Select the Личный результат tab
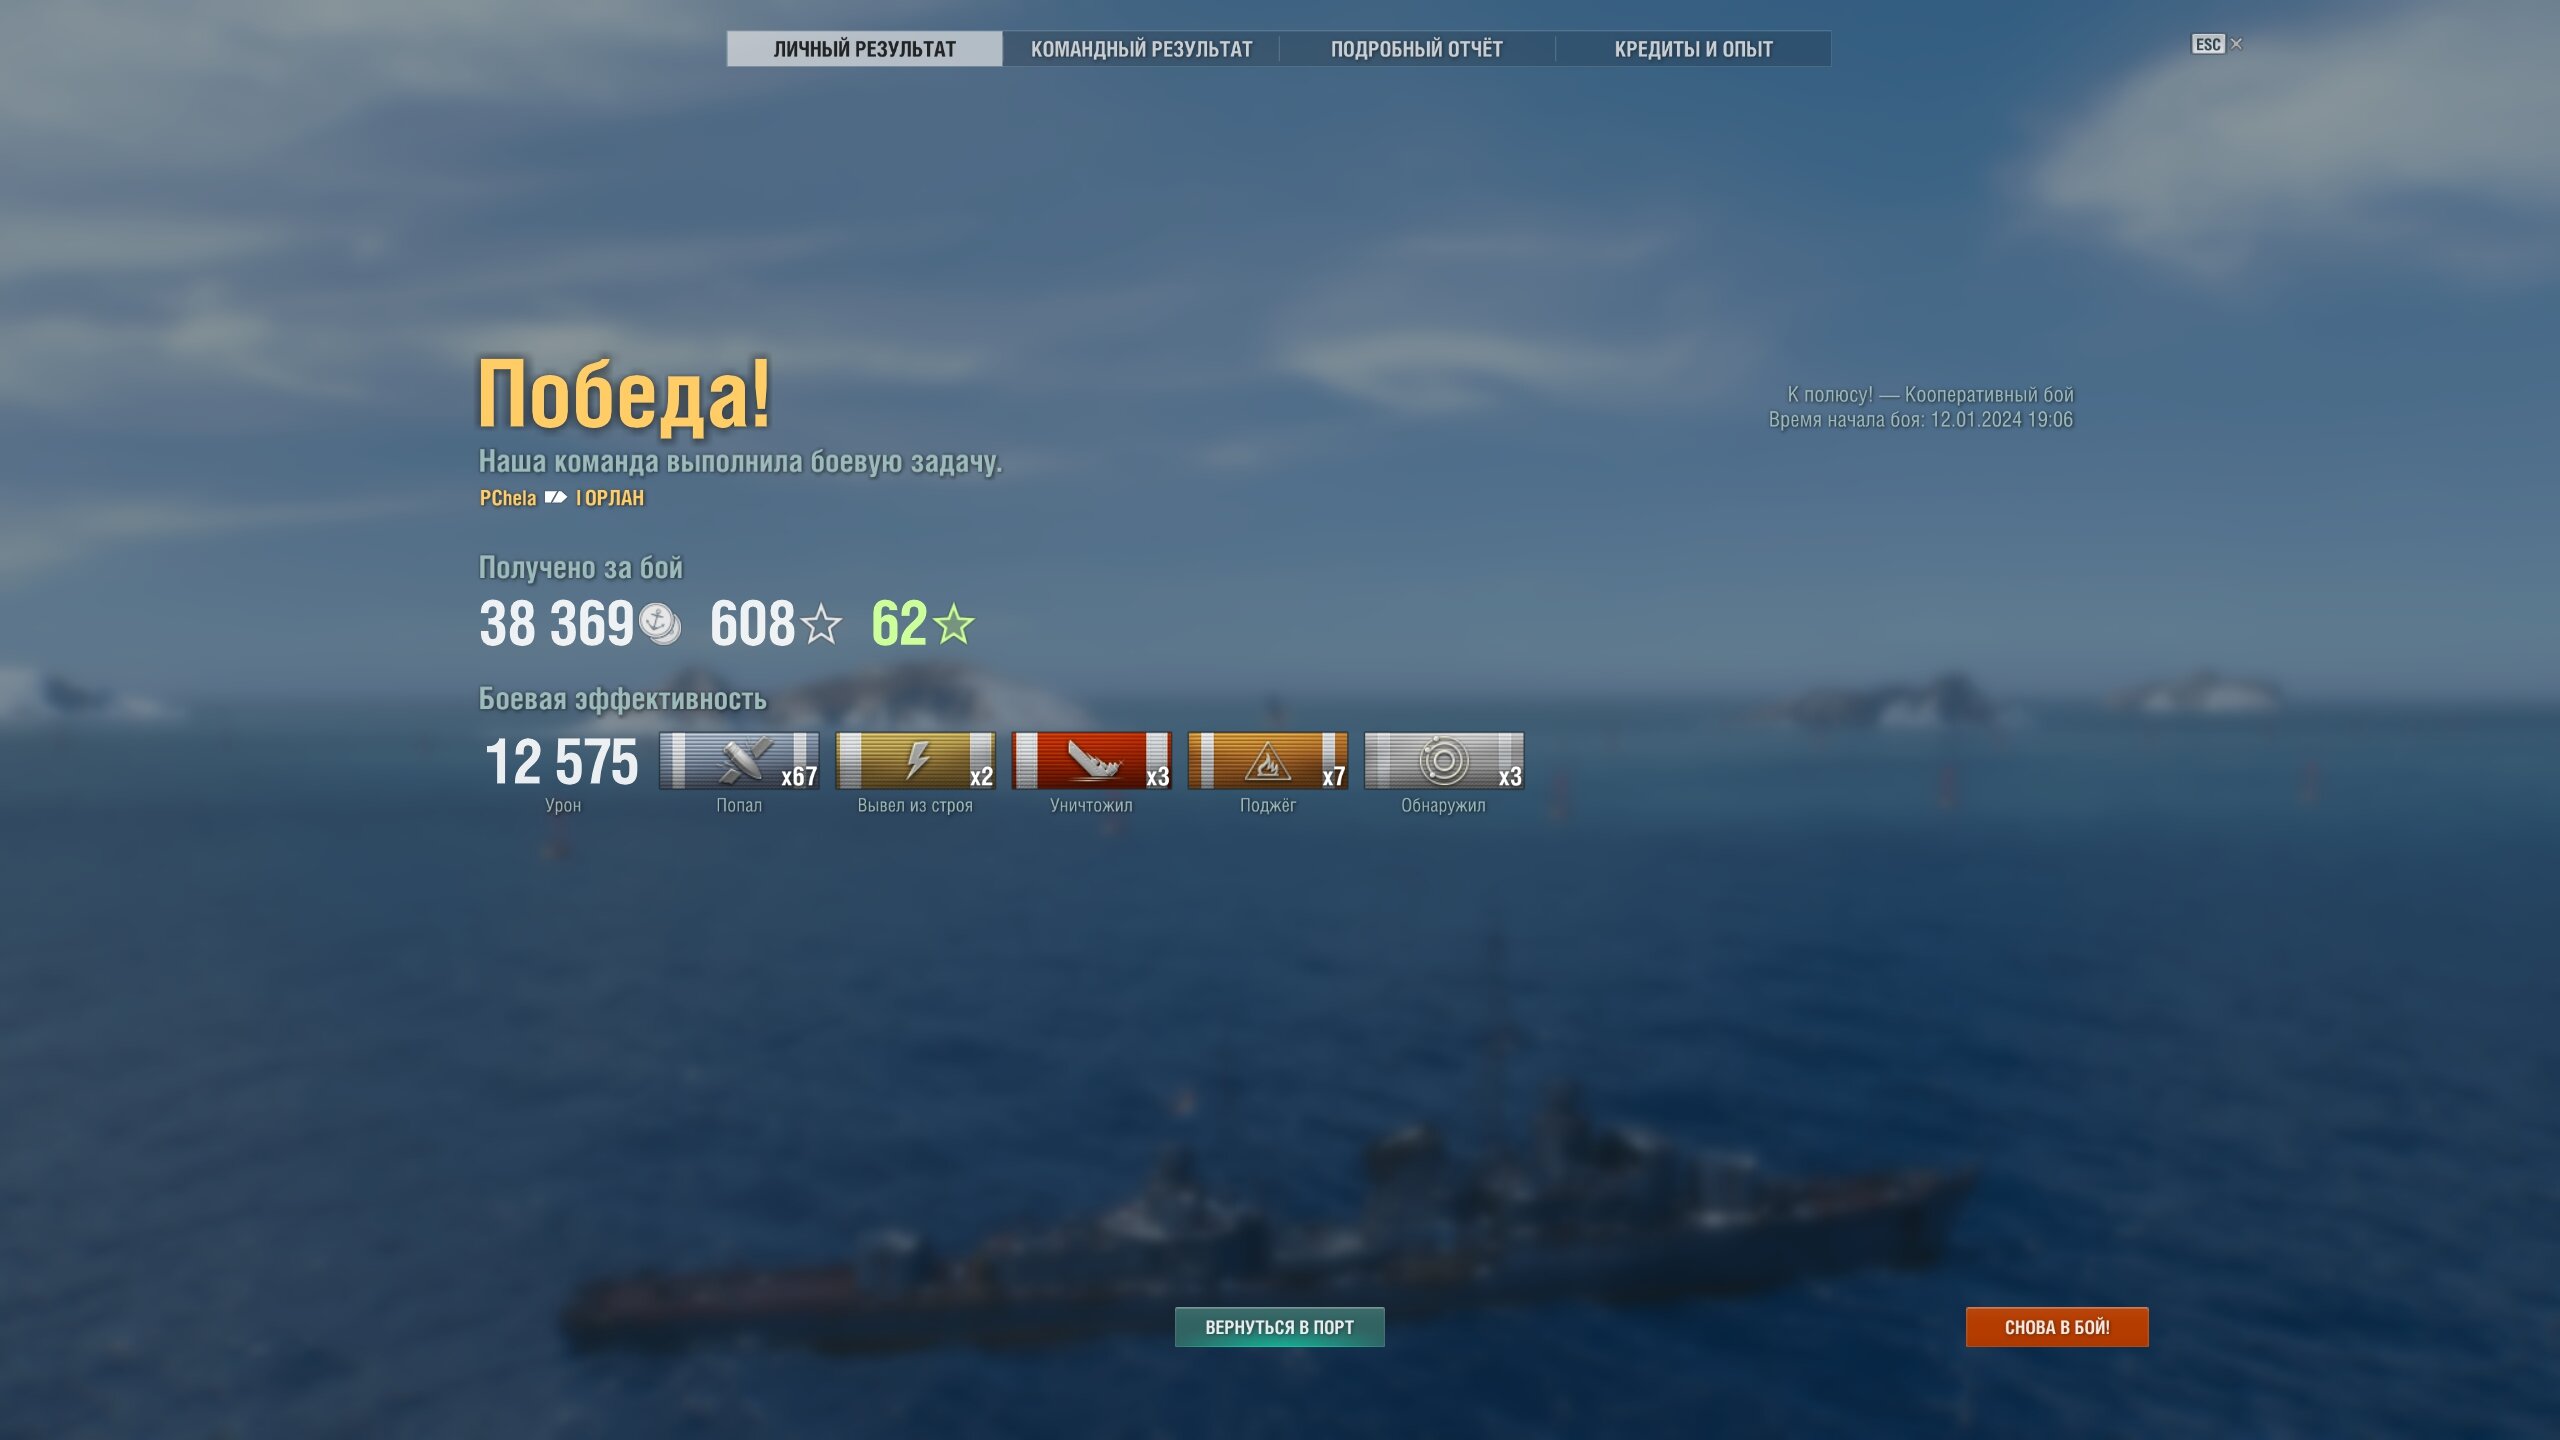The image size is (2560, 1440). [864, 49]
